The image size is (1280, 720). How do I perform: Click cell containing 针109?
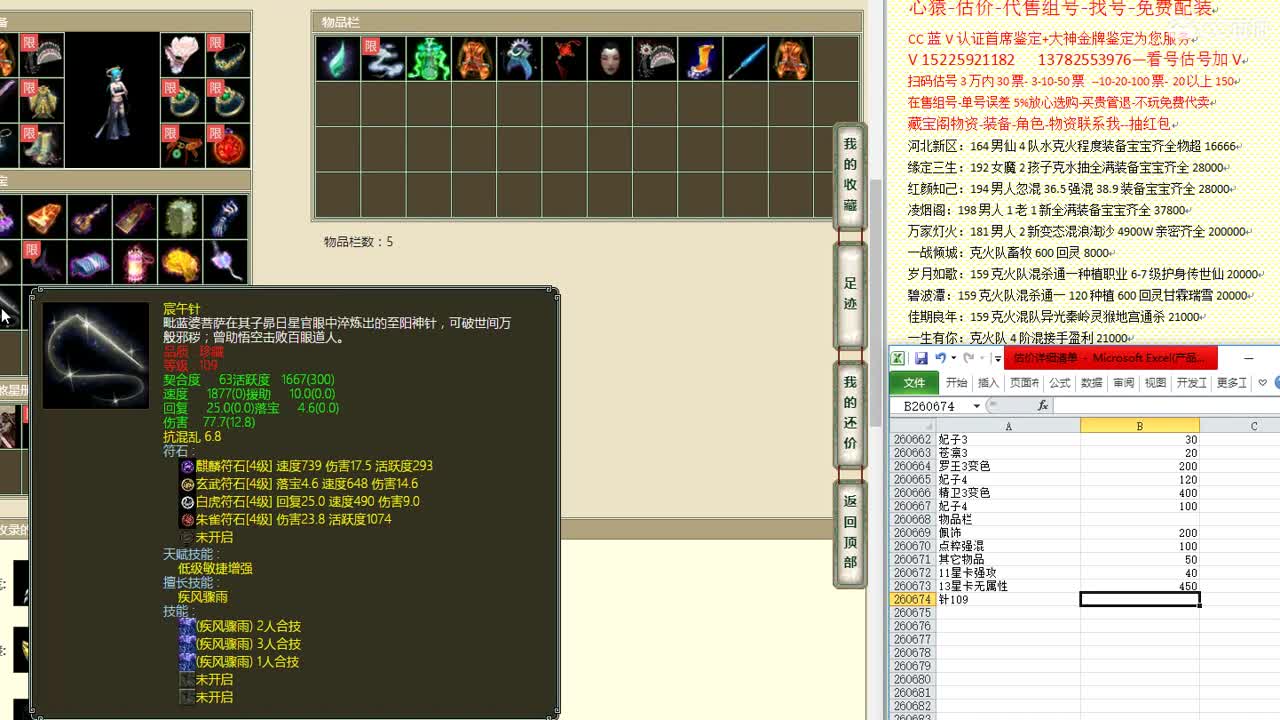[x=1008, y=600]
